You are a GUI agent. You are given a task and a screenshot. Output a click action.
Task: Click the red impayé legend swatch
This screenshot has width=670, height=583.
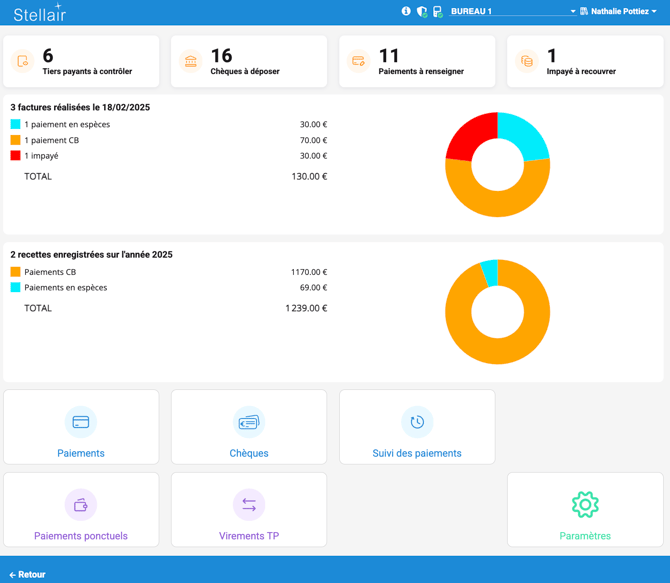(15, 156)
